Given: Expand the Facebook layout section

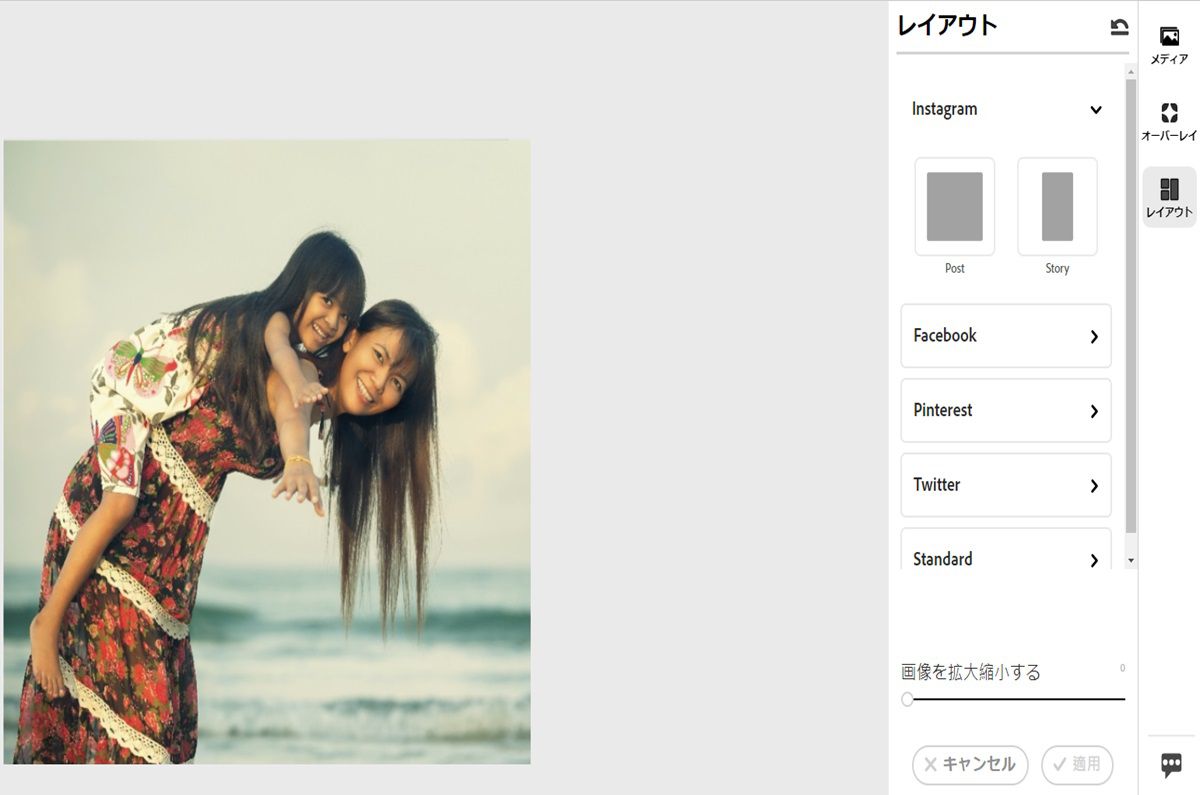Looking at the screenshot, I should pos(1006,336).
